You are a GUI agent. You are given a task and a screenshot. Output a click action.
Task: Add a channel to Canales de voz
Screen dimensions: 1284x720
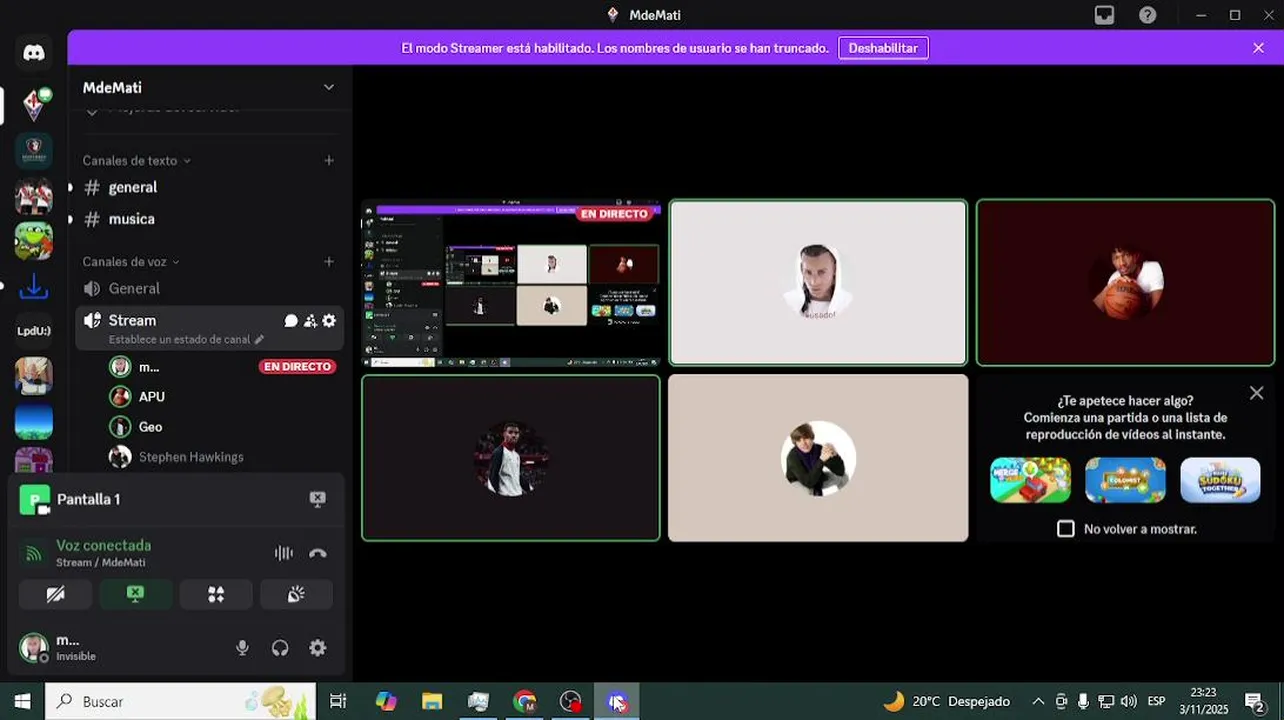point(329,262)
